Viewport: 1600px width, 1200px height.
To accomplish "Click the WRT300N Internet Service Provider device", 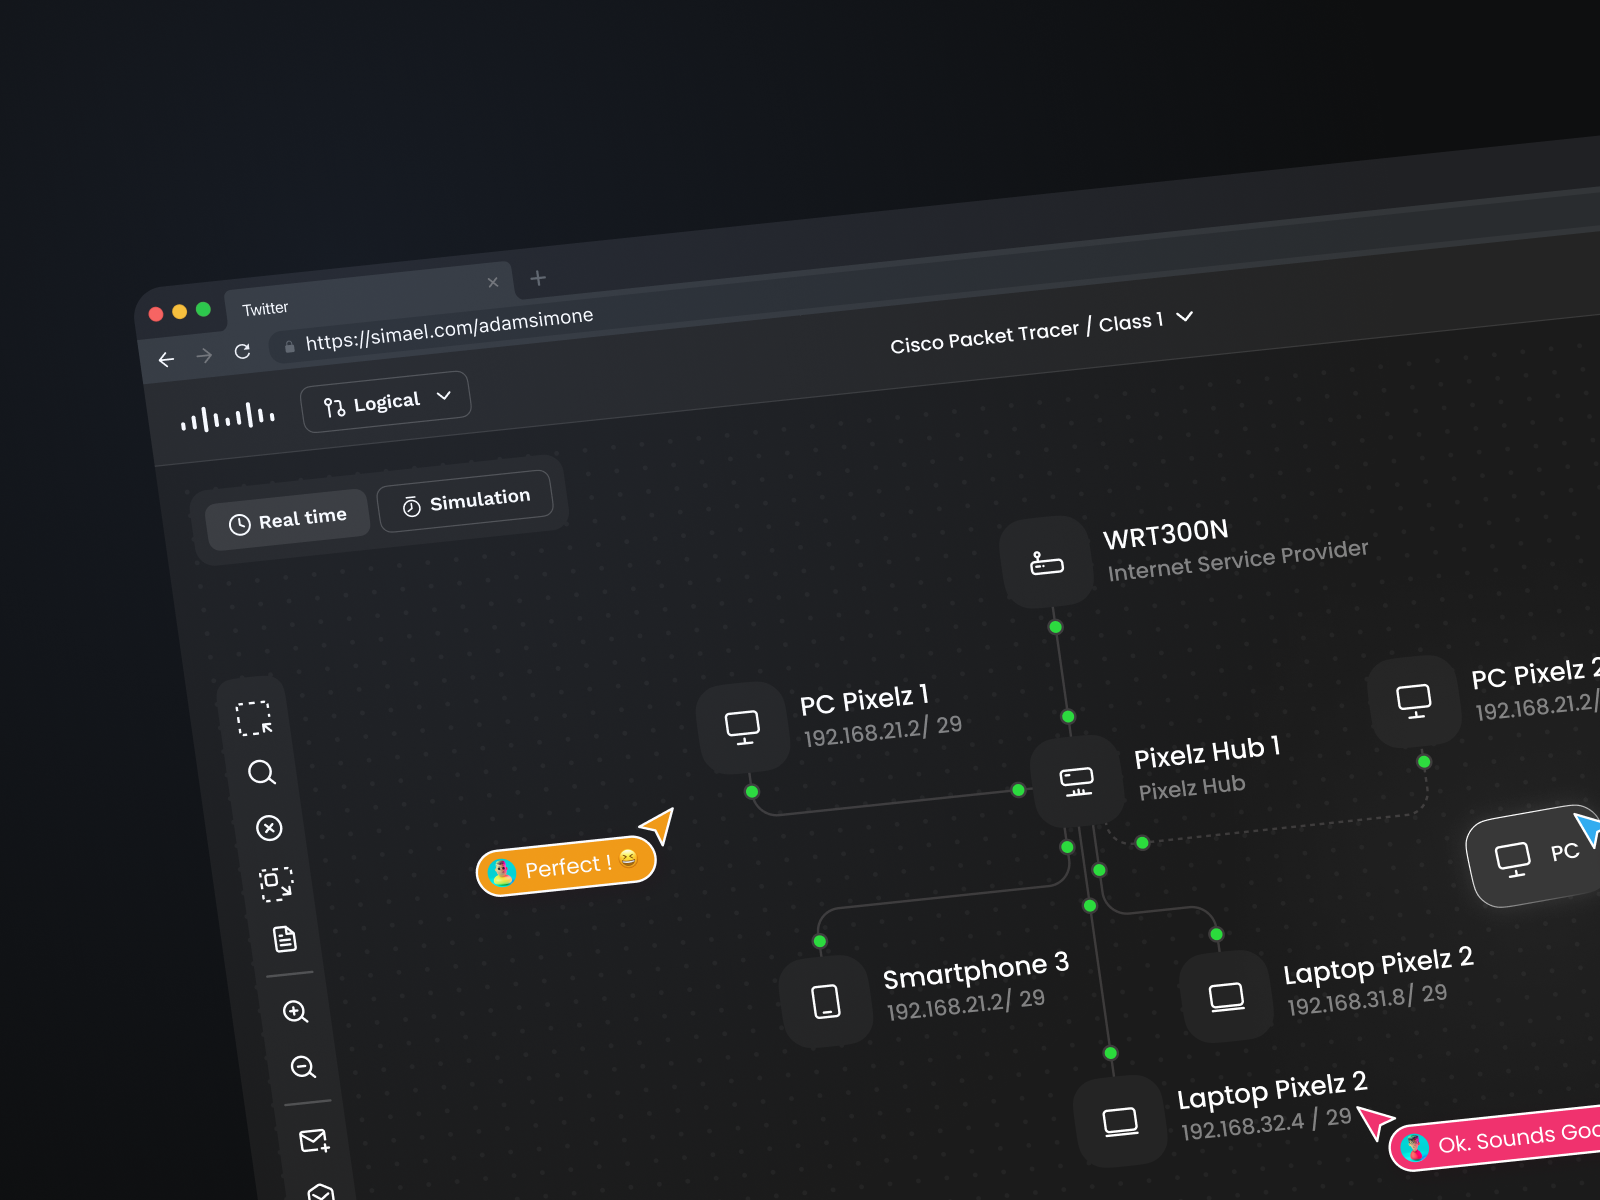I will (x=1046, y=560).
